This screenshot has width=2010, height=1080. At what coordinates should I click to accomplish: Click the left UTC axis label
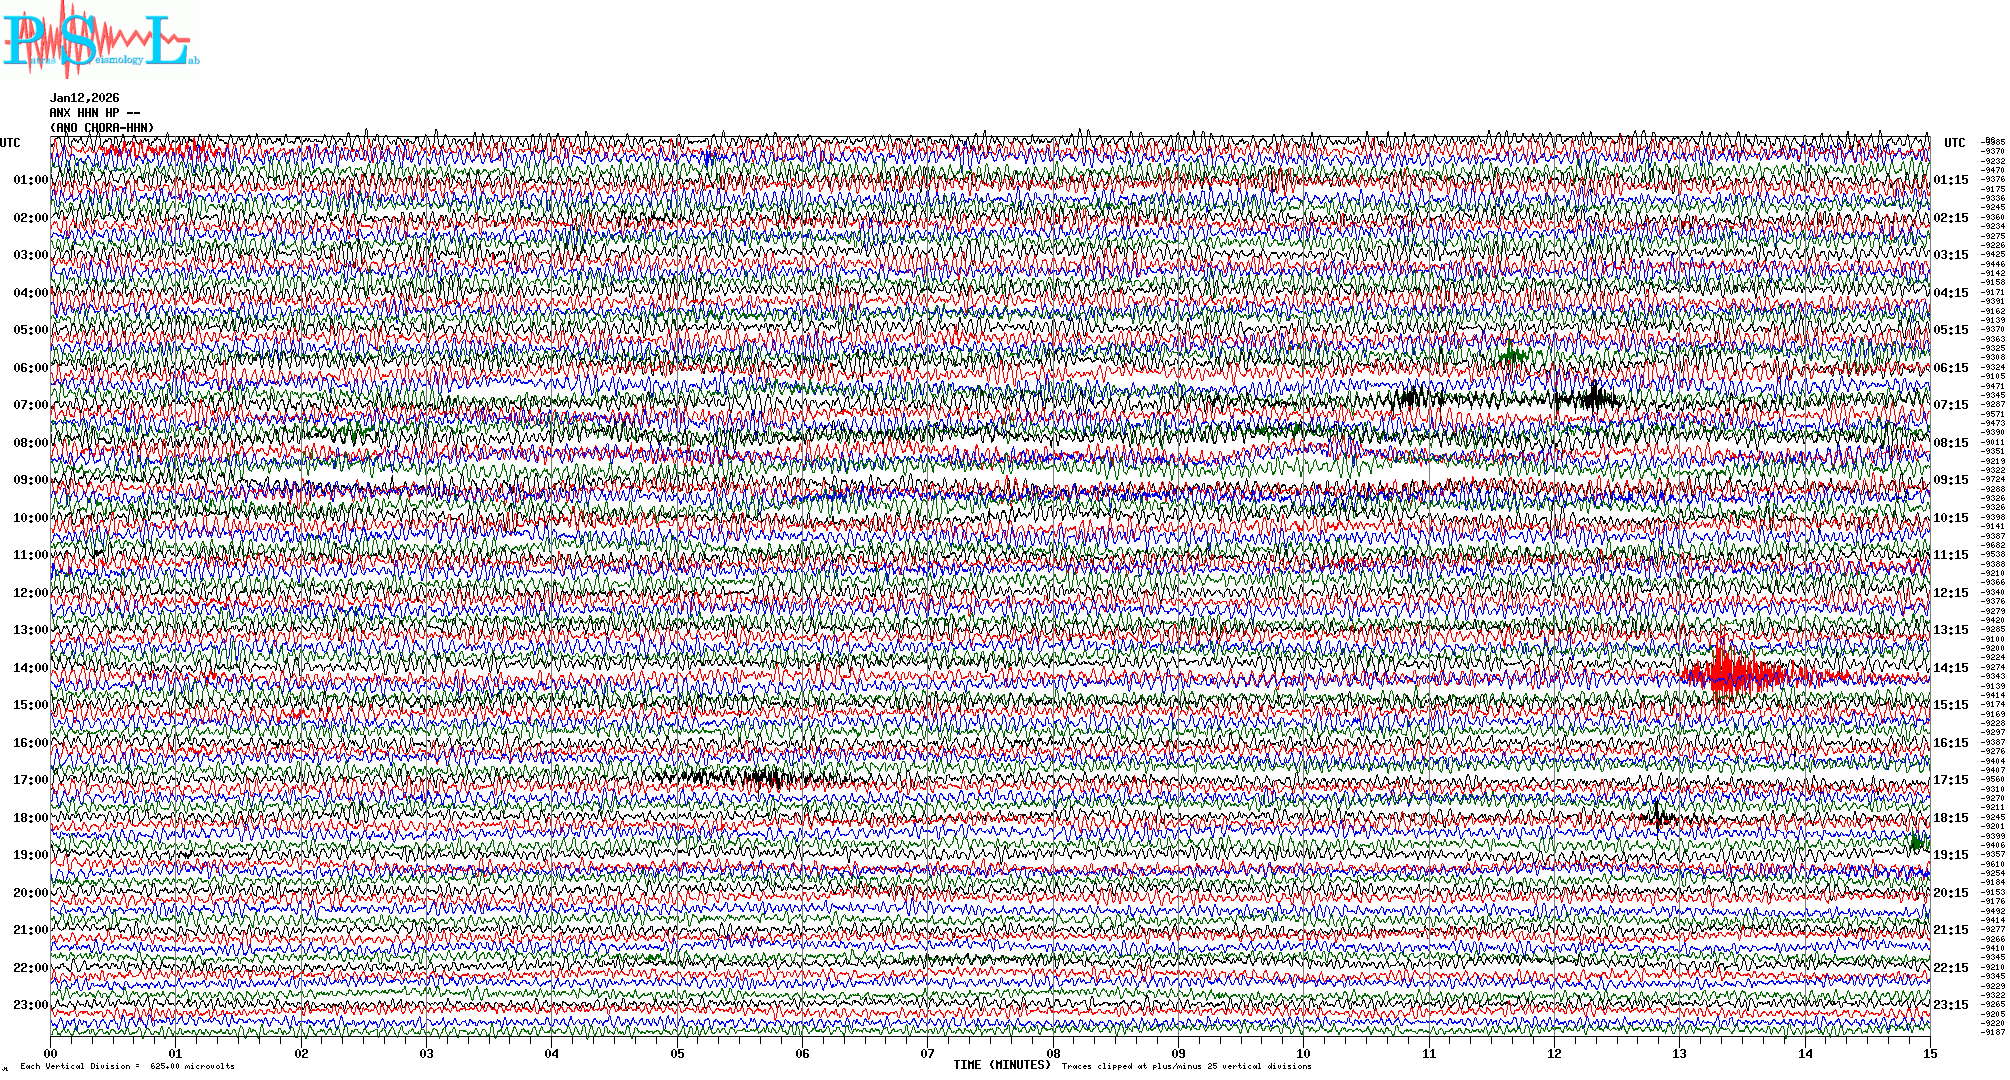pyautogui.click(x=10, y=143)
